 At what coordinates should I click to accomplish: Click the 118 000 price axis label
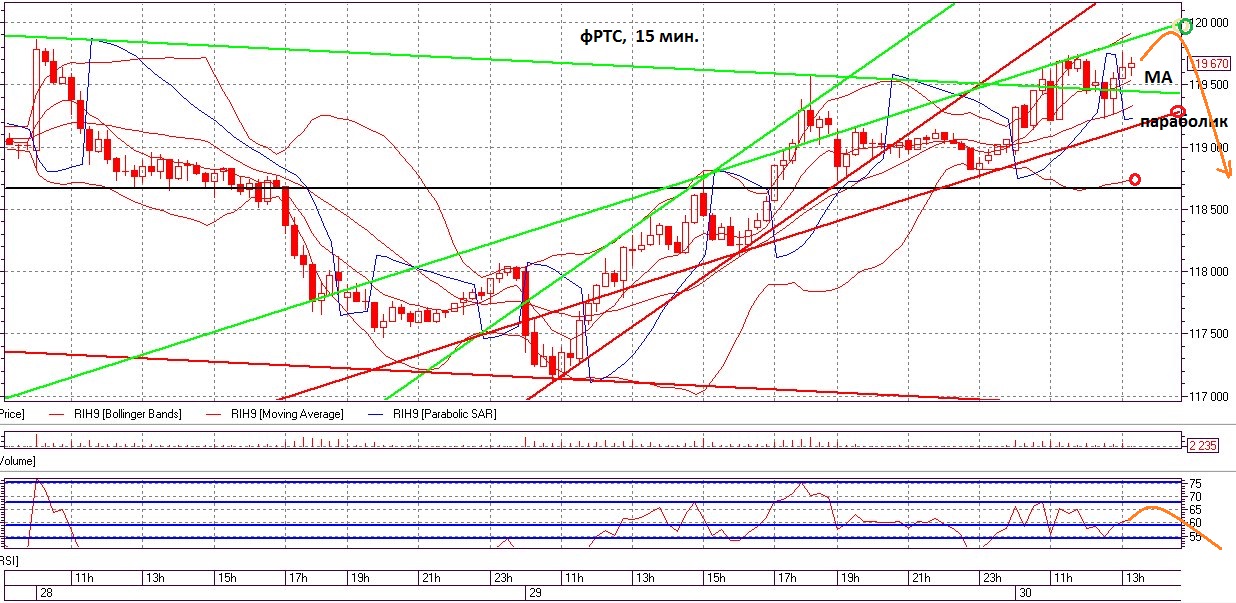(1210, 272)
